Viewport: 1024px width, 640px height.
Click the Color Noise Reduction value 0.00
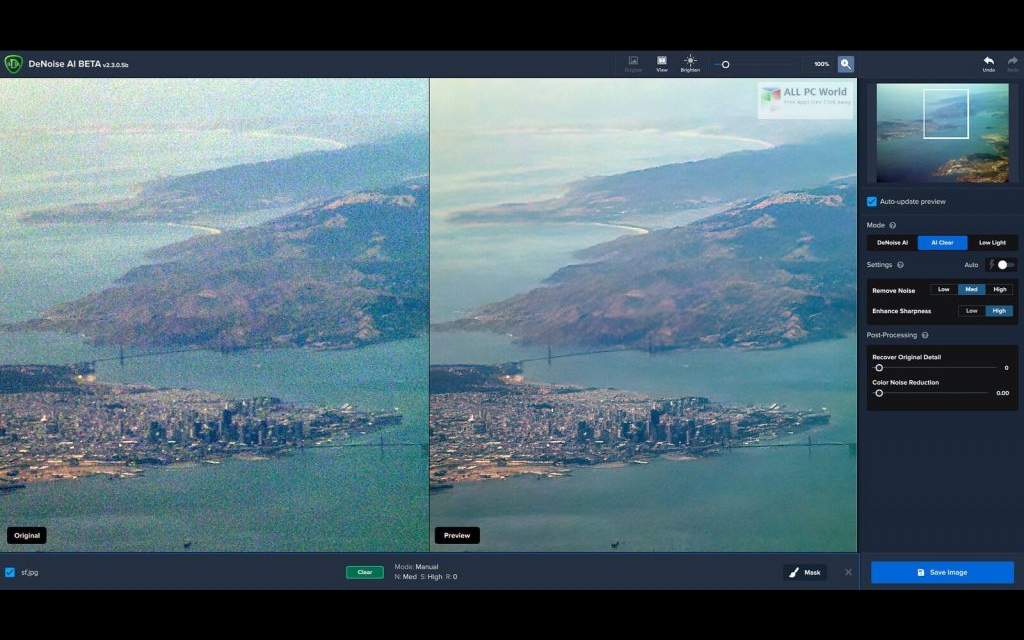pyautogui.click(x=1002, y=393)
